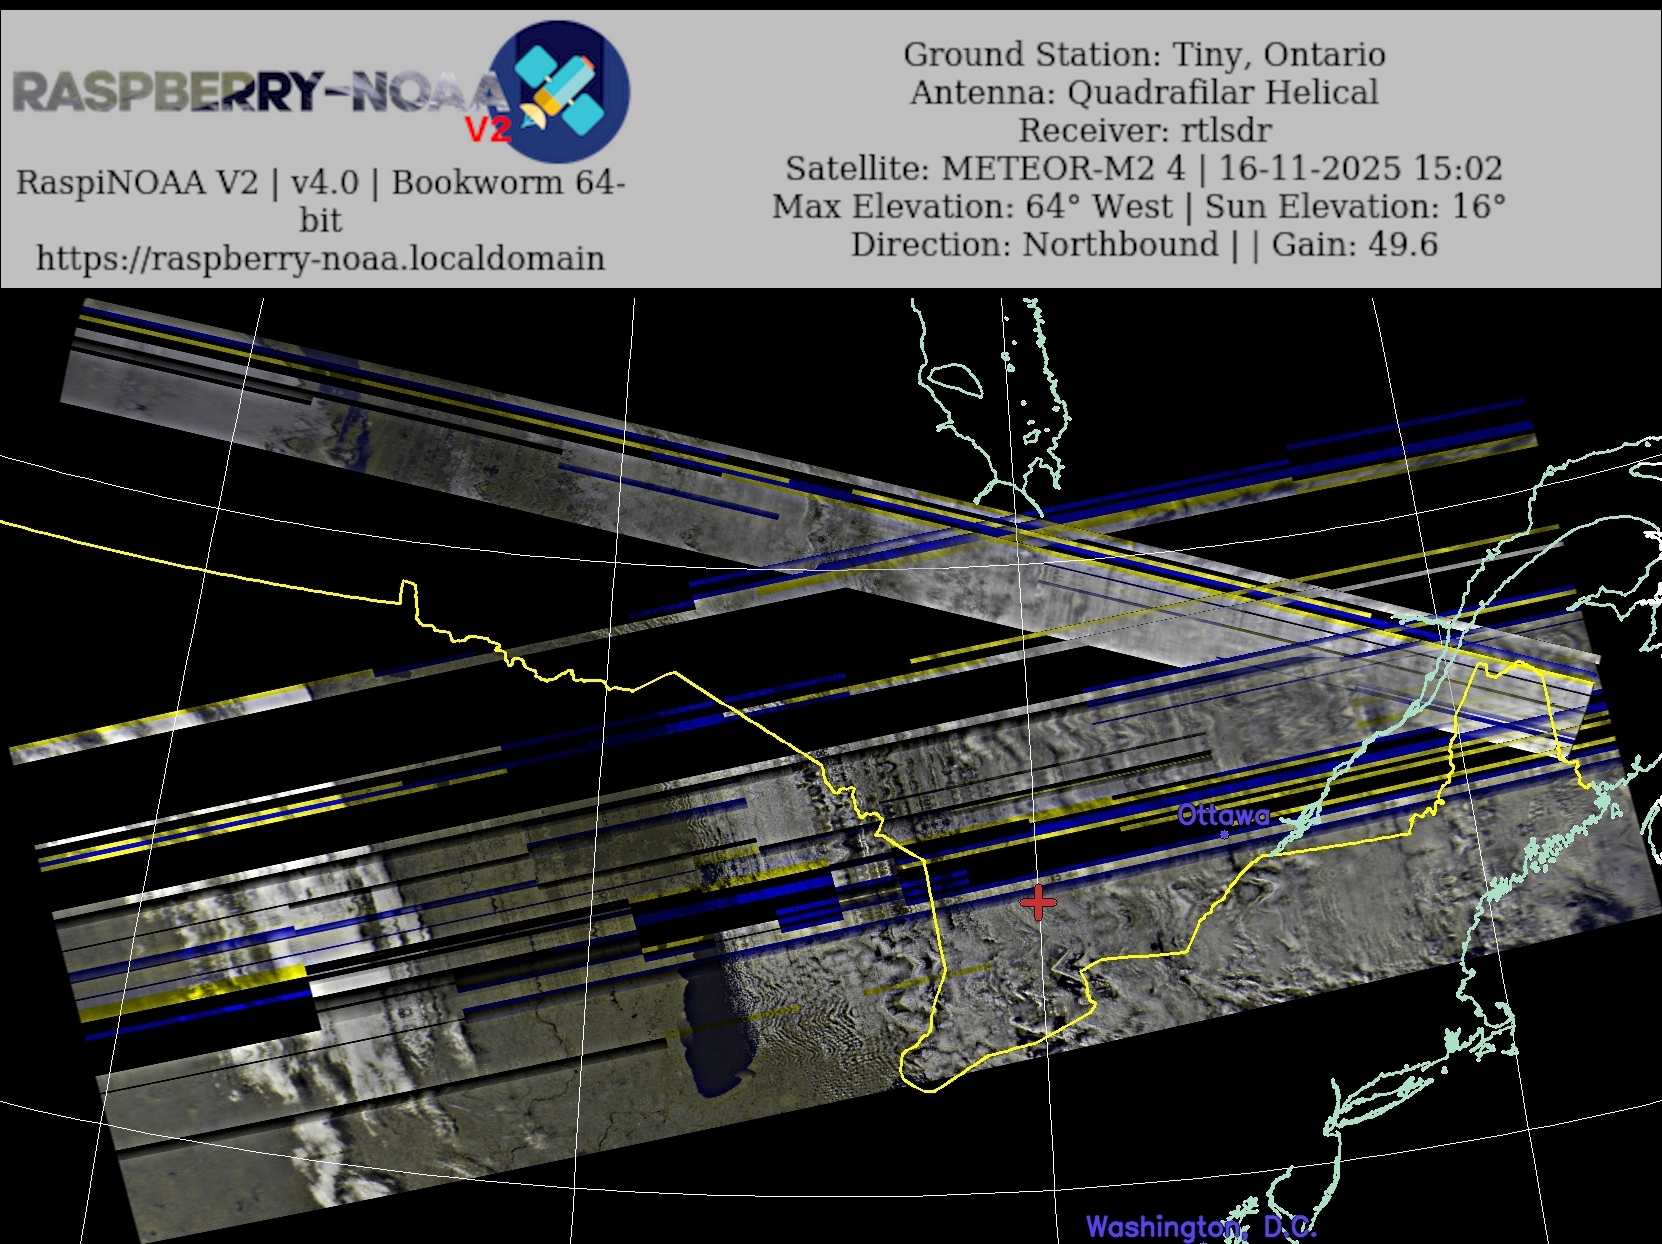Click the Max Elevation: 64° West text
The width and height of the screenshot is (1662, 1244).
[972, 206]
